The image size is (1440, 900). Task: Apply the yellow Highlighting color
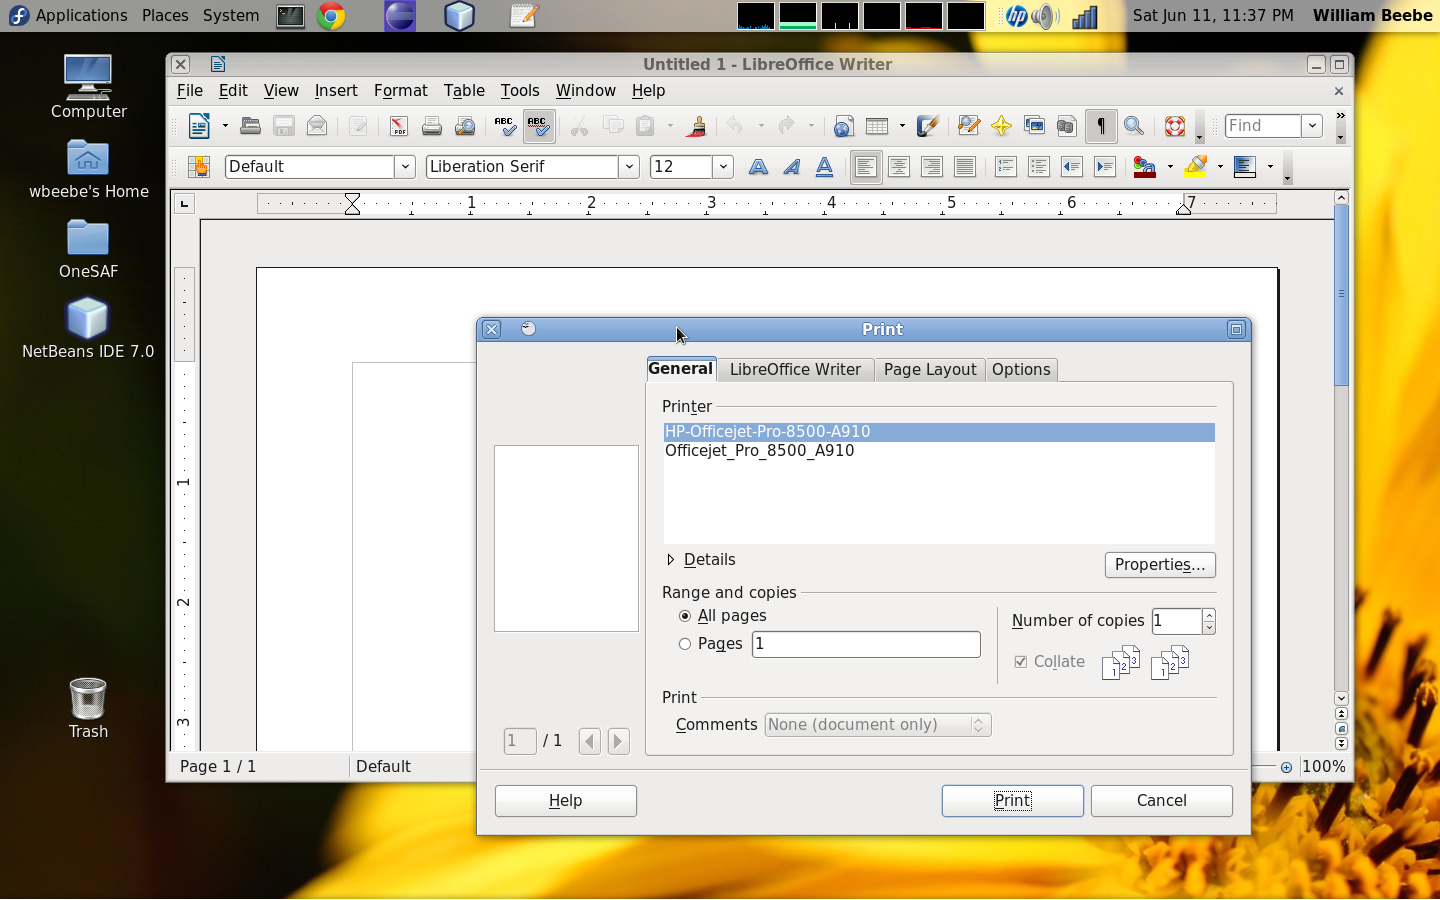point(1195,167)
